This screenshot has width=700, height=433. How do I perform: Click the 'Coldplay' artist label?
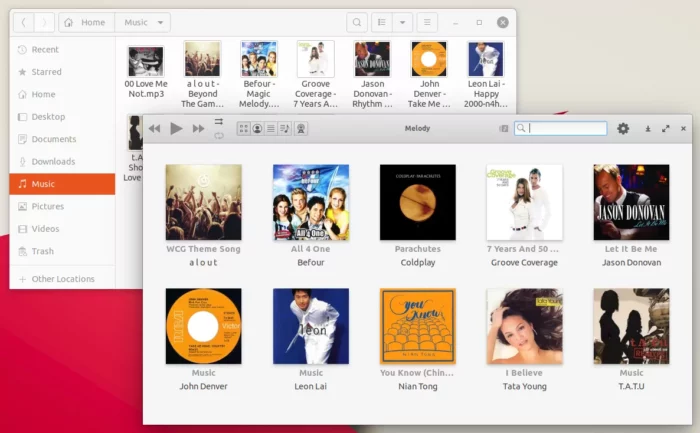(x=418, y=262)
